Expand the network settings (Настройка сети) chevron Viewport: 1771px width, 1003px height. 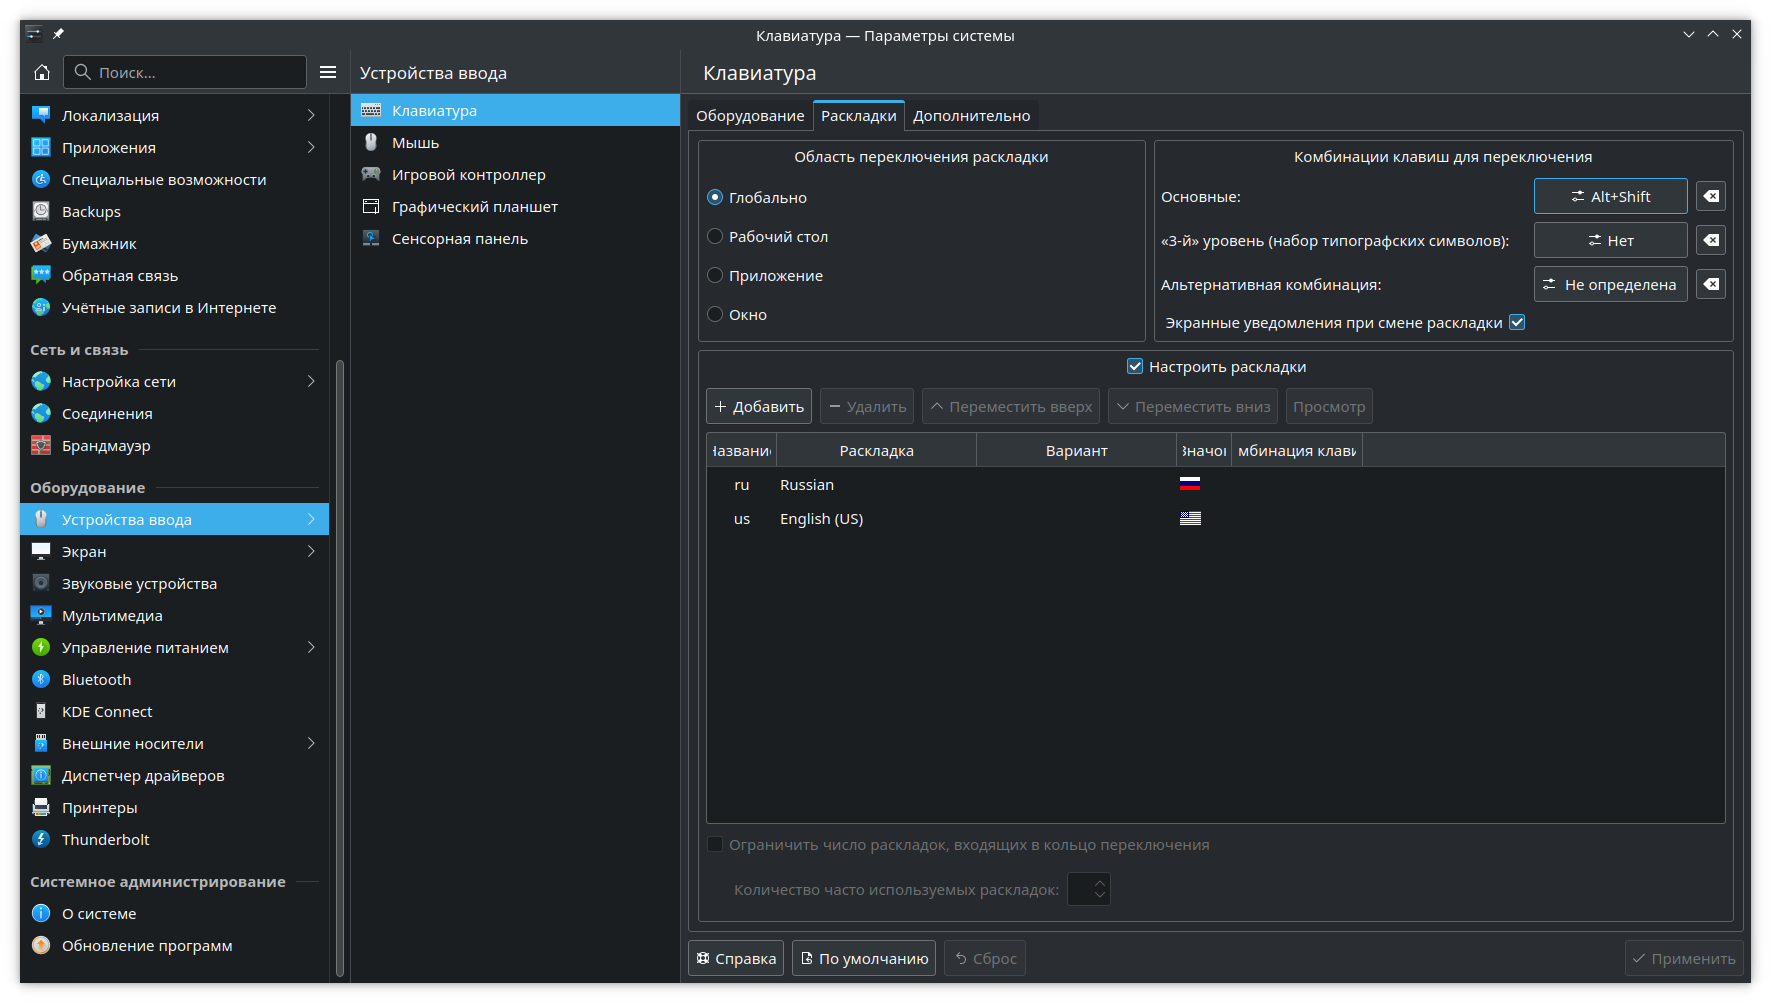[x=311, y=381]
